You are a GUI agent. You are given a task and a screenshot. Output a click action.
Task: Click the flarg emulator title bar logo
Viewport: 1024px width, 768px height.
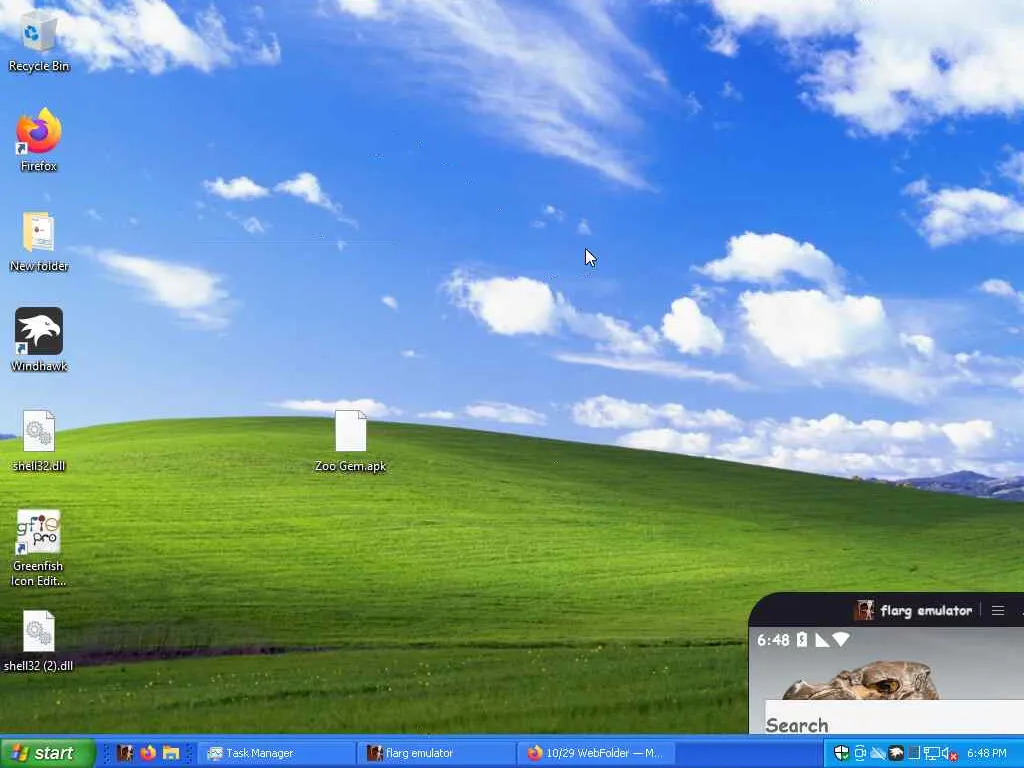pyautogui.click(x=864, y=611)
